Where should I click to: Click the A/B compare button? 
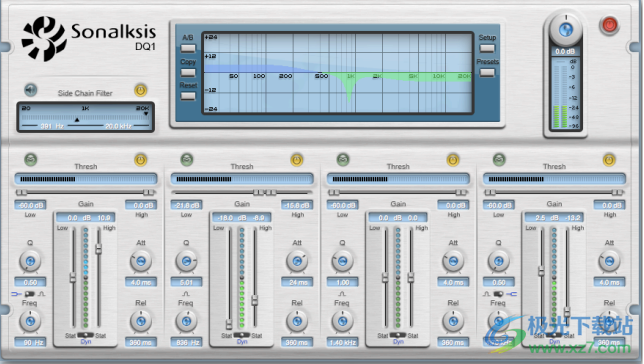188,48
